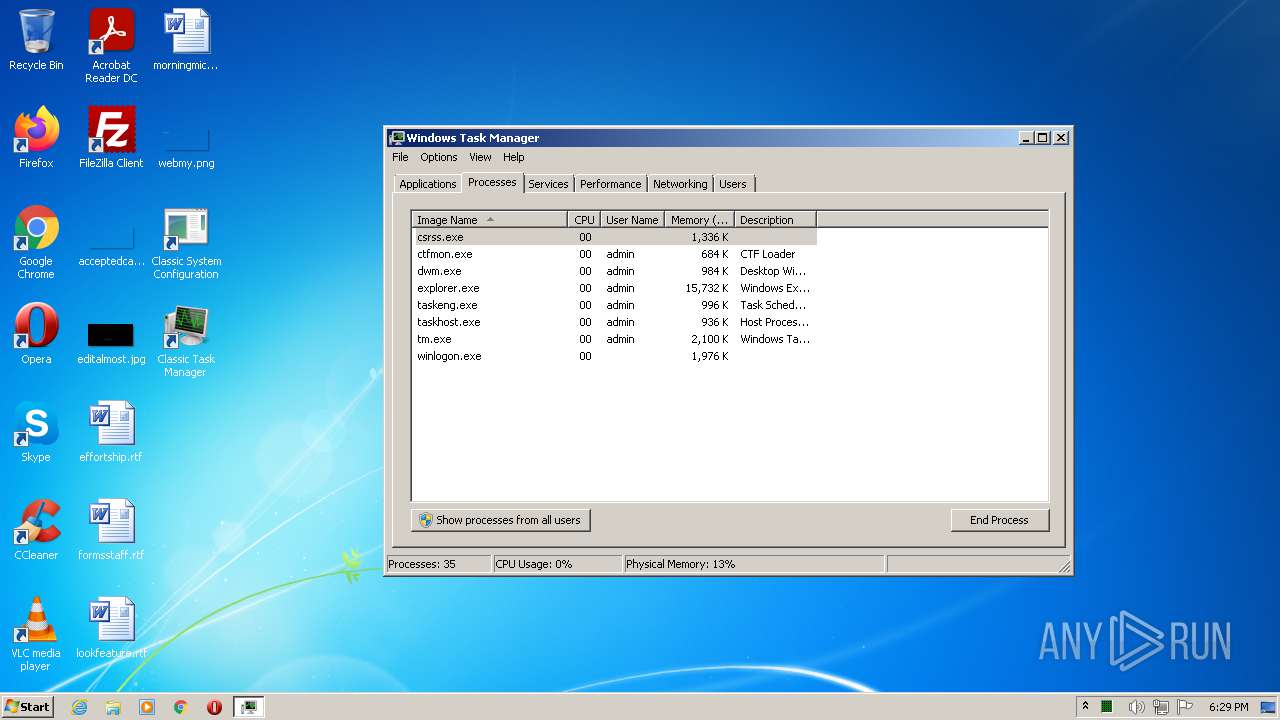Switch to the Applications tab
Viewport: 1280px width, 720px height.
(427, 184)
